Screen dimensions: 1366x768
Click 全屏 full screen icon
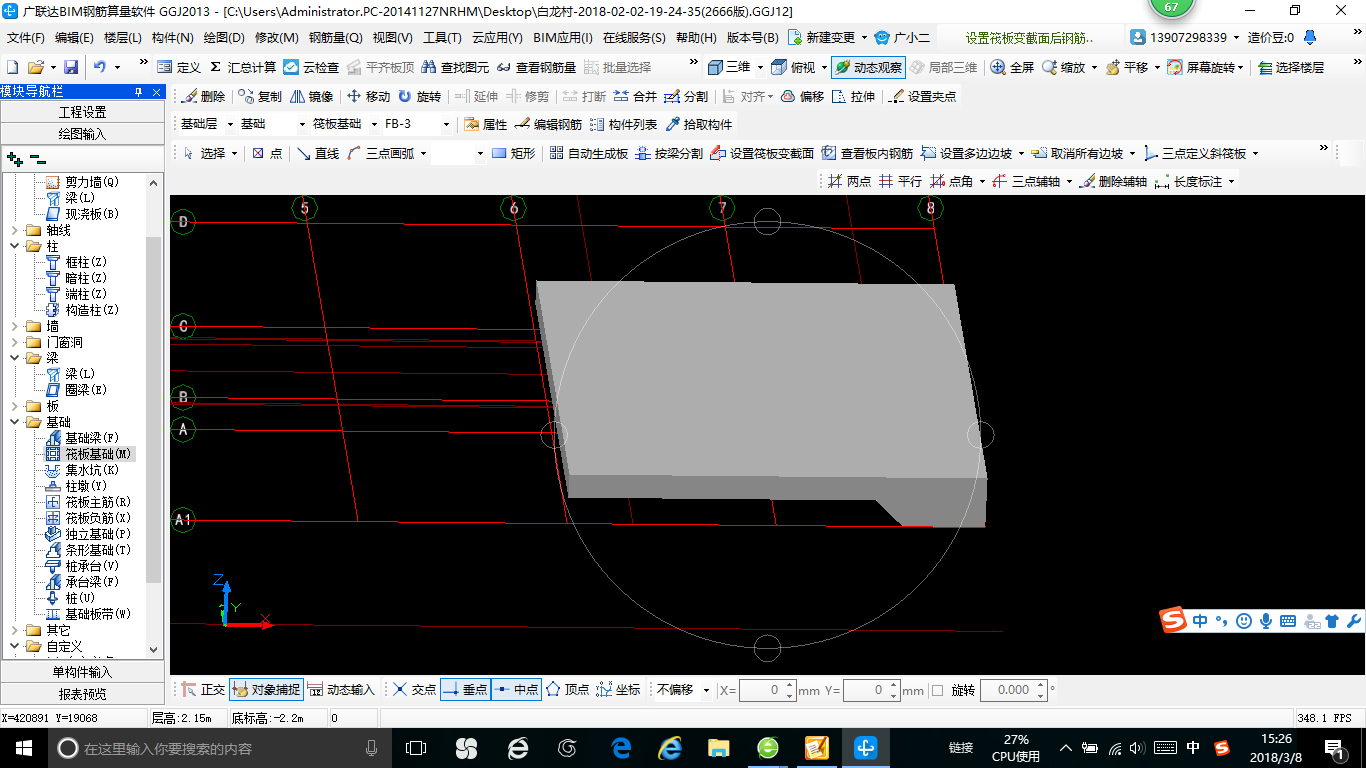pyautogui.click(x=1012, y=67)
